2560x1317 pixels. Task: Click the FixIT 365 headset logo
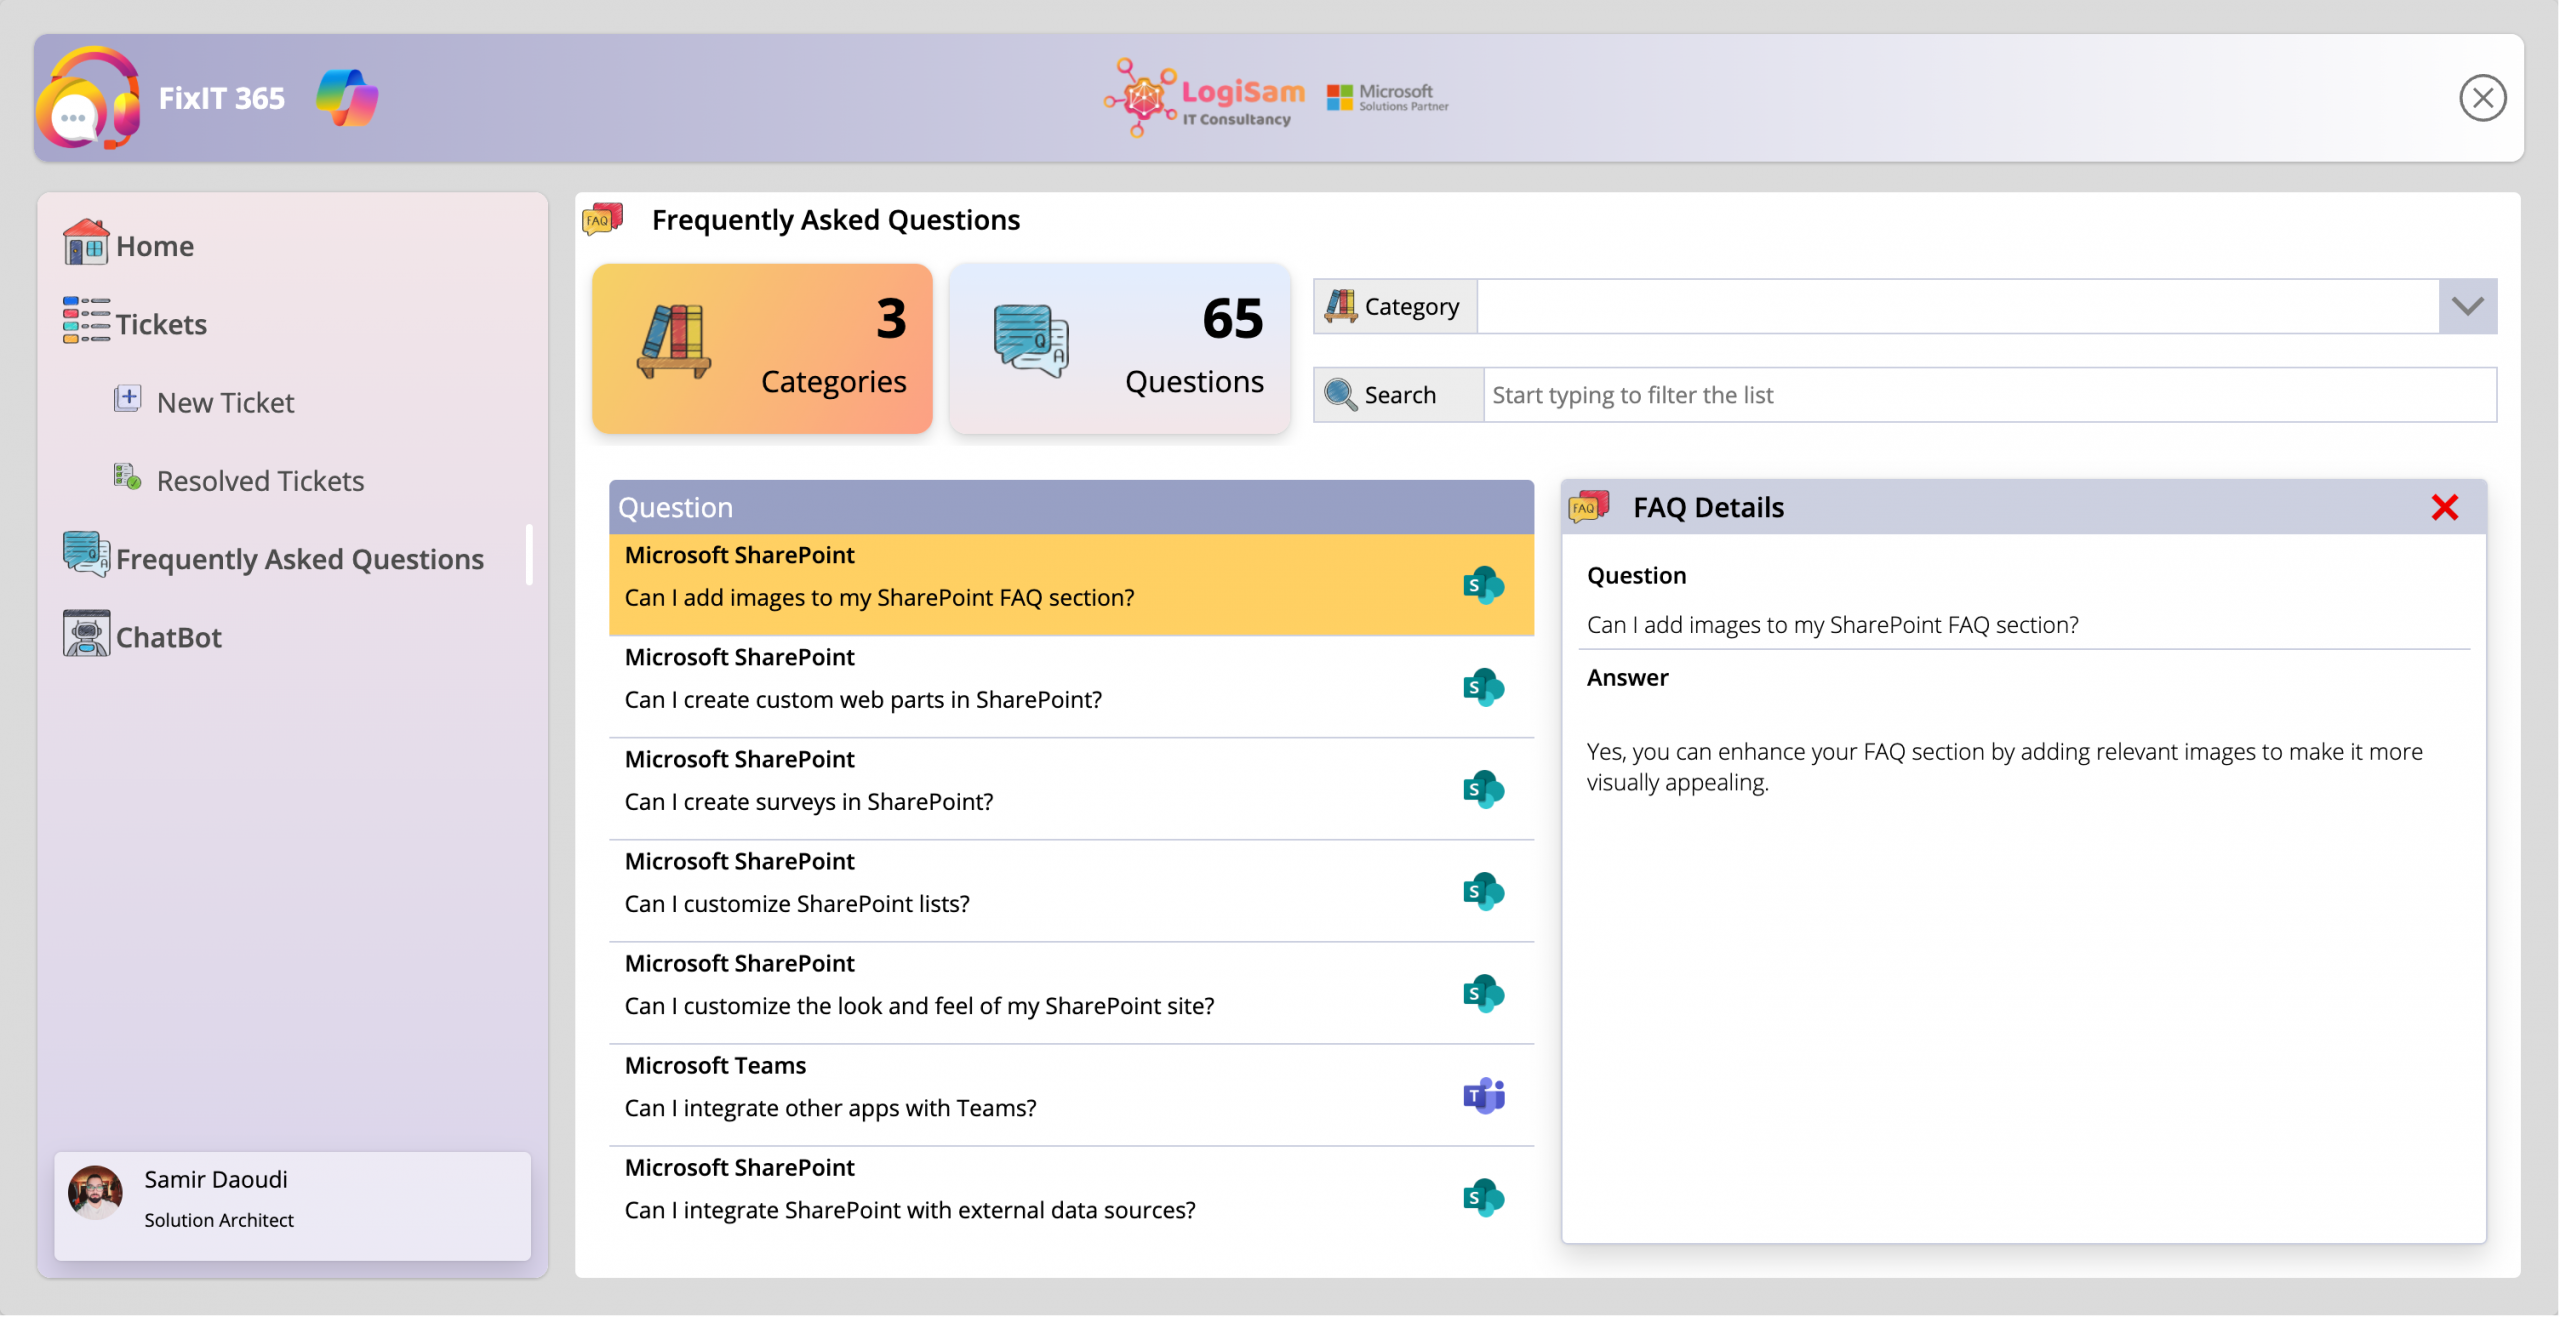(88, 98)
